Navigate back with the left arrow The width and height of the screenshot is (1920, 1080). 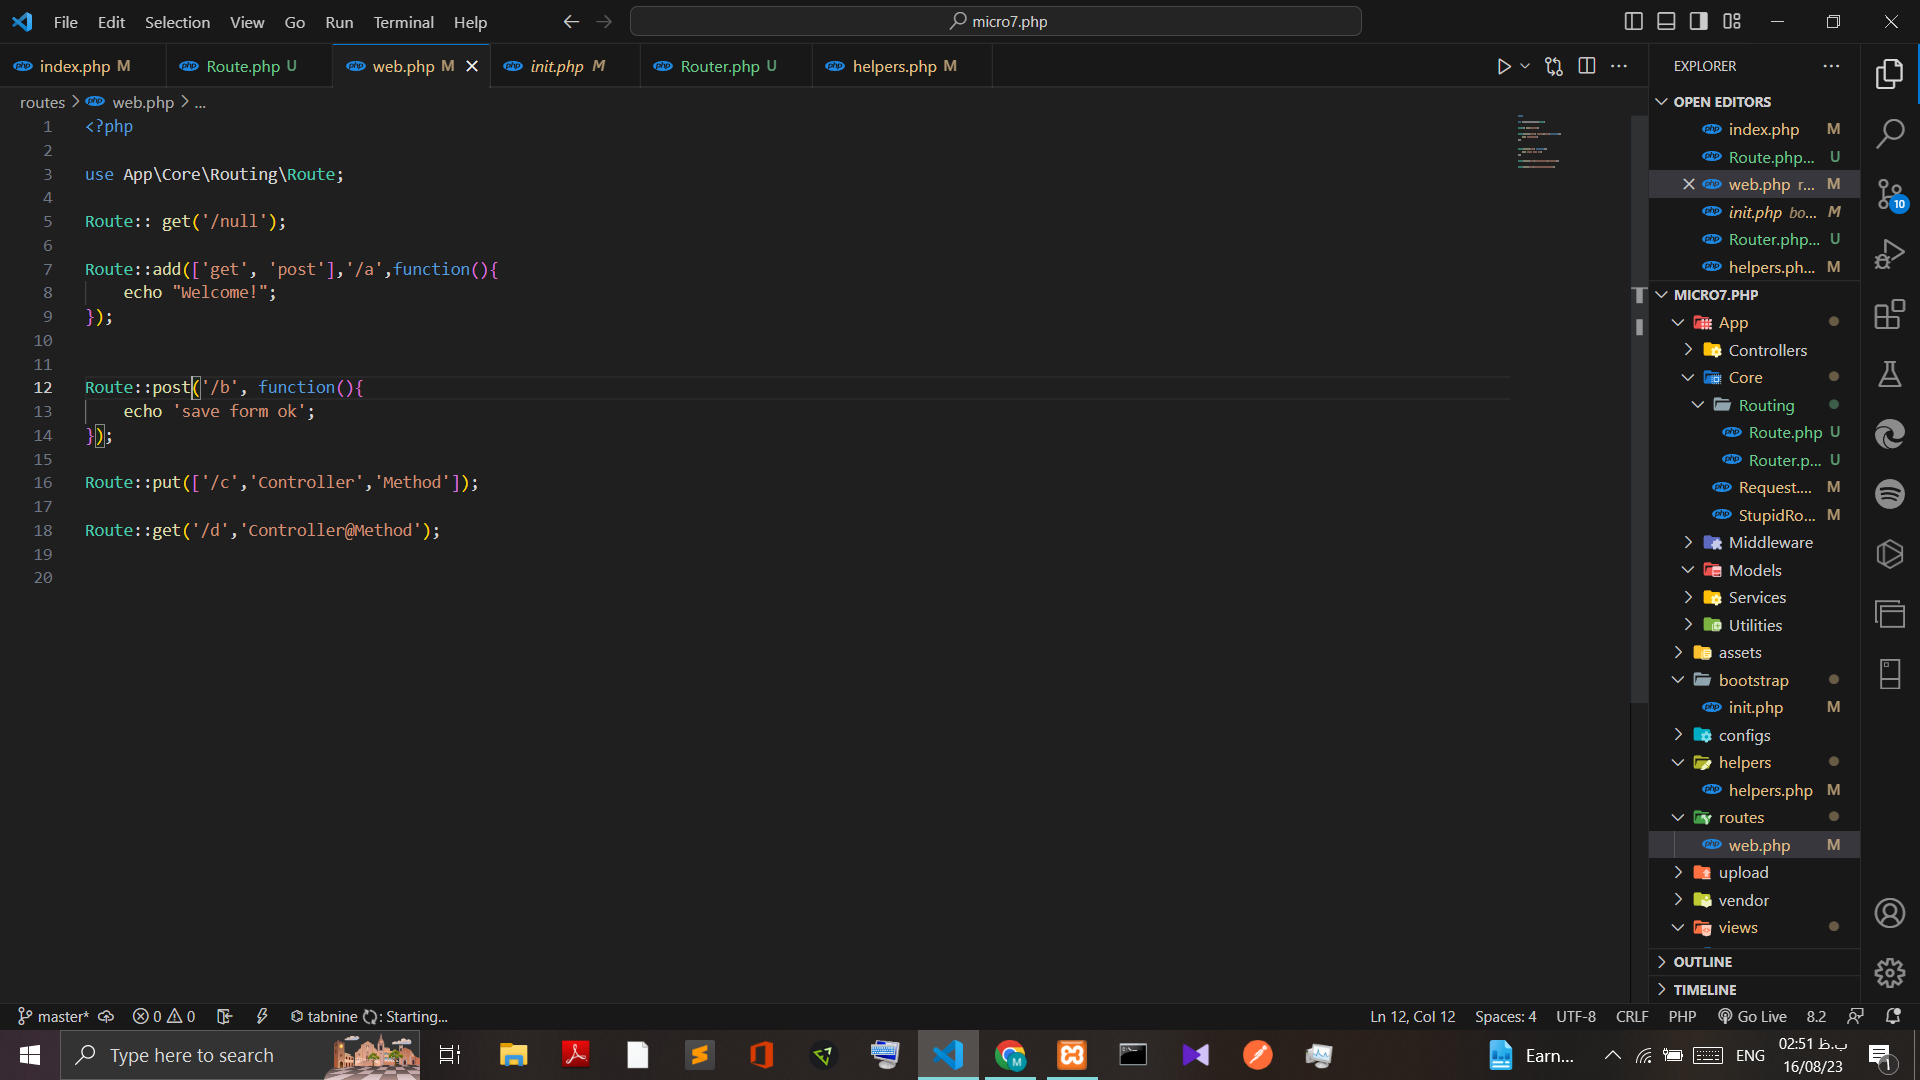pos(571,21)
